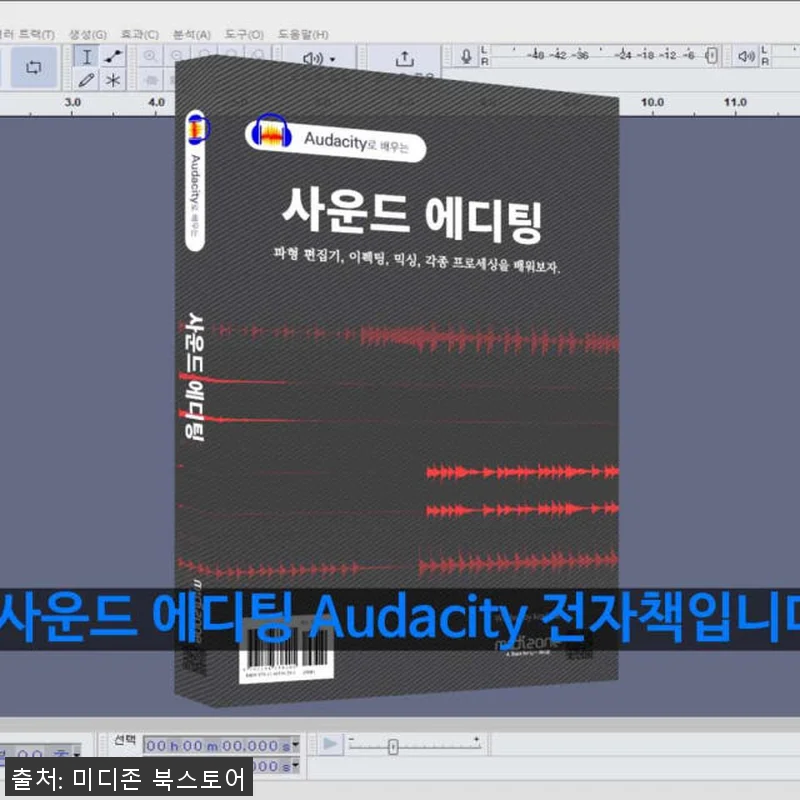
Task: Open the 생성(G) menu
Action: 88,35
